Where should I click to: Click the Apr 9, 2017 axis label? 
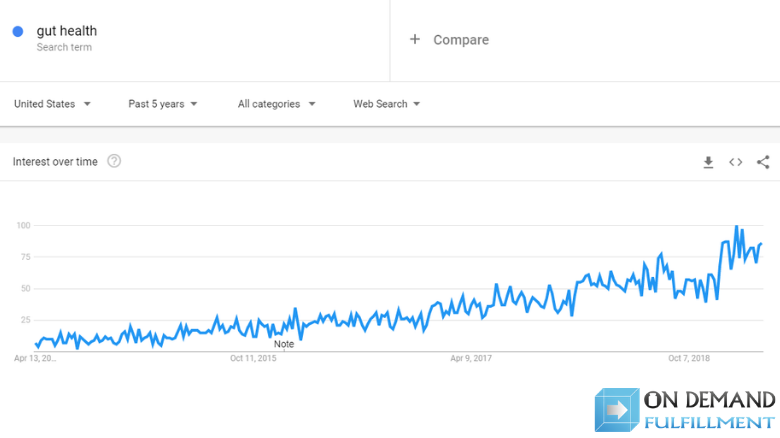(x=471, y=358)
